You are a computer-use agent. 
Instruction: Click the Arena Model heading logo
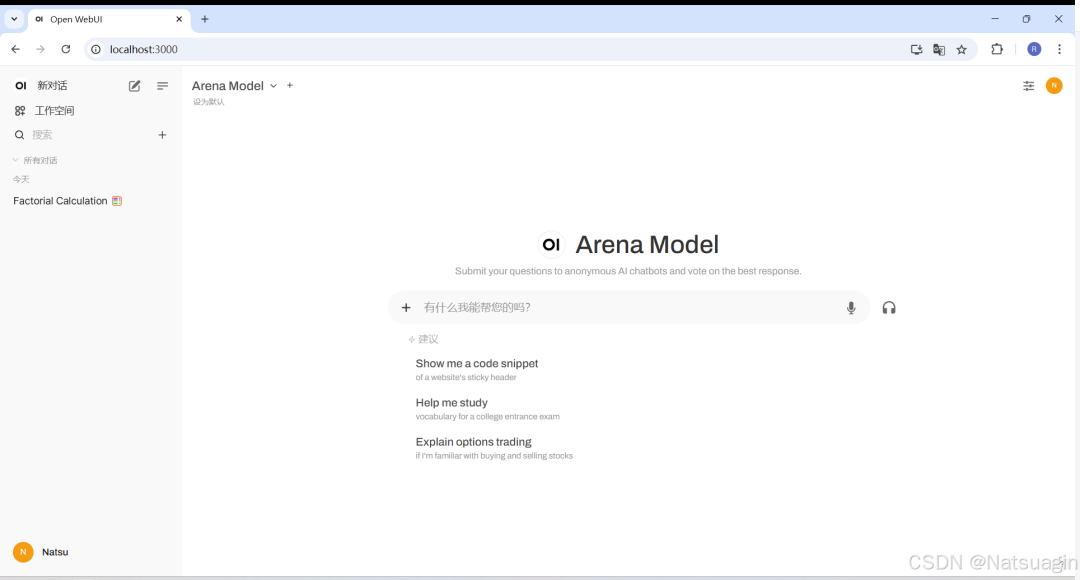tap(551, 245)
